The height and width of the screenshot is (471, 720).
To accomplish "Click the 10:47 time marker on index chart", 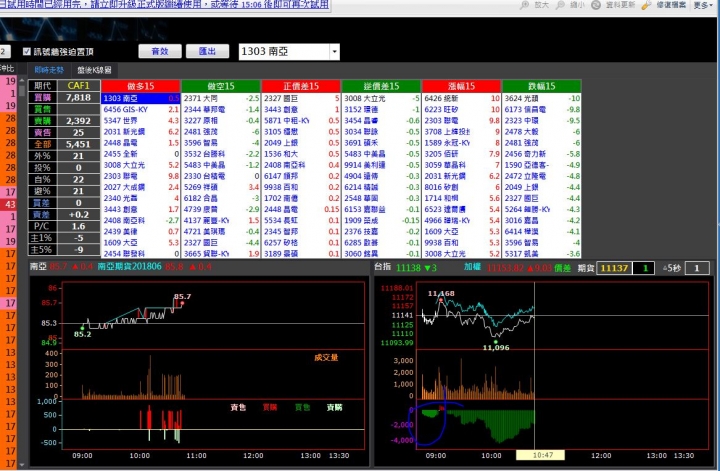I will (540, 455).
